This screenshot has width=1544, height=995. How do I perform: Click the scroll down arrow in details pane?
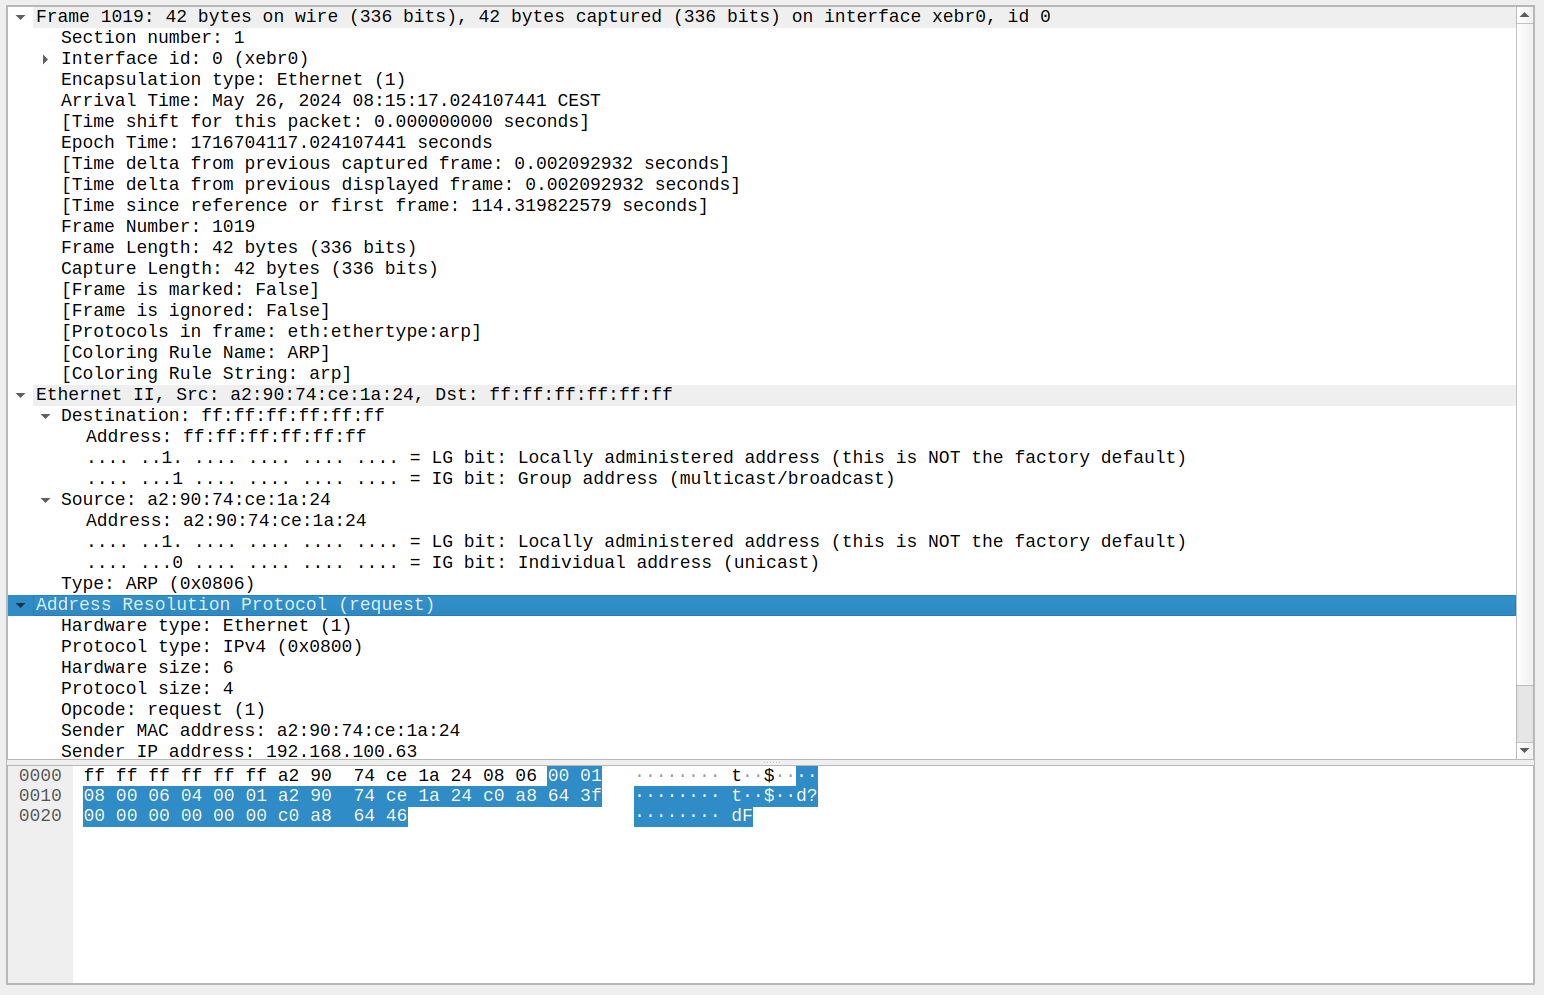coord(1524,750)
